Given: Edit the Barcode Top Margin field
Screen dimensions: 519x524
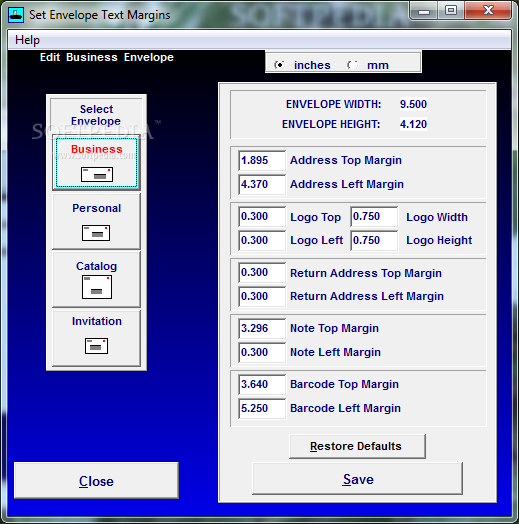Looking at the screenshot, I should coord(262,384).
